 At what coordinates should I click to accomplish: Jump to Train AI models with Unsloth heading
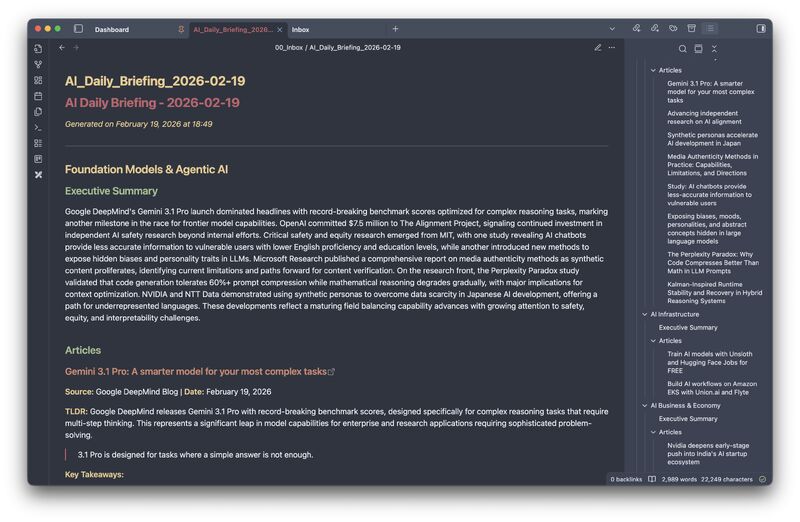click(710, 362)
